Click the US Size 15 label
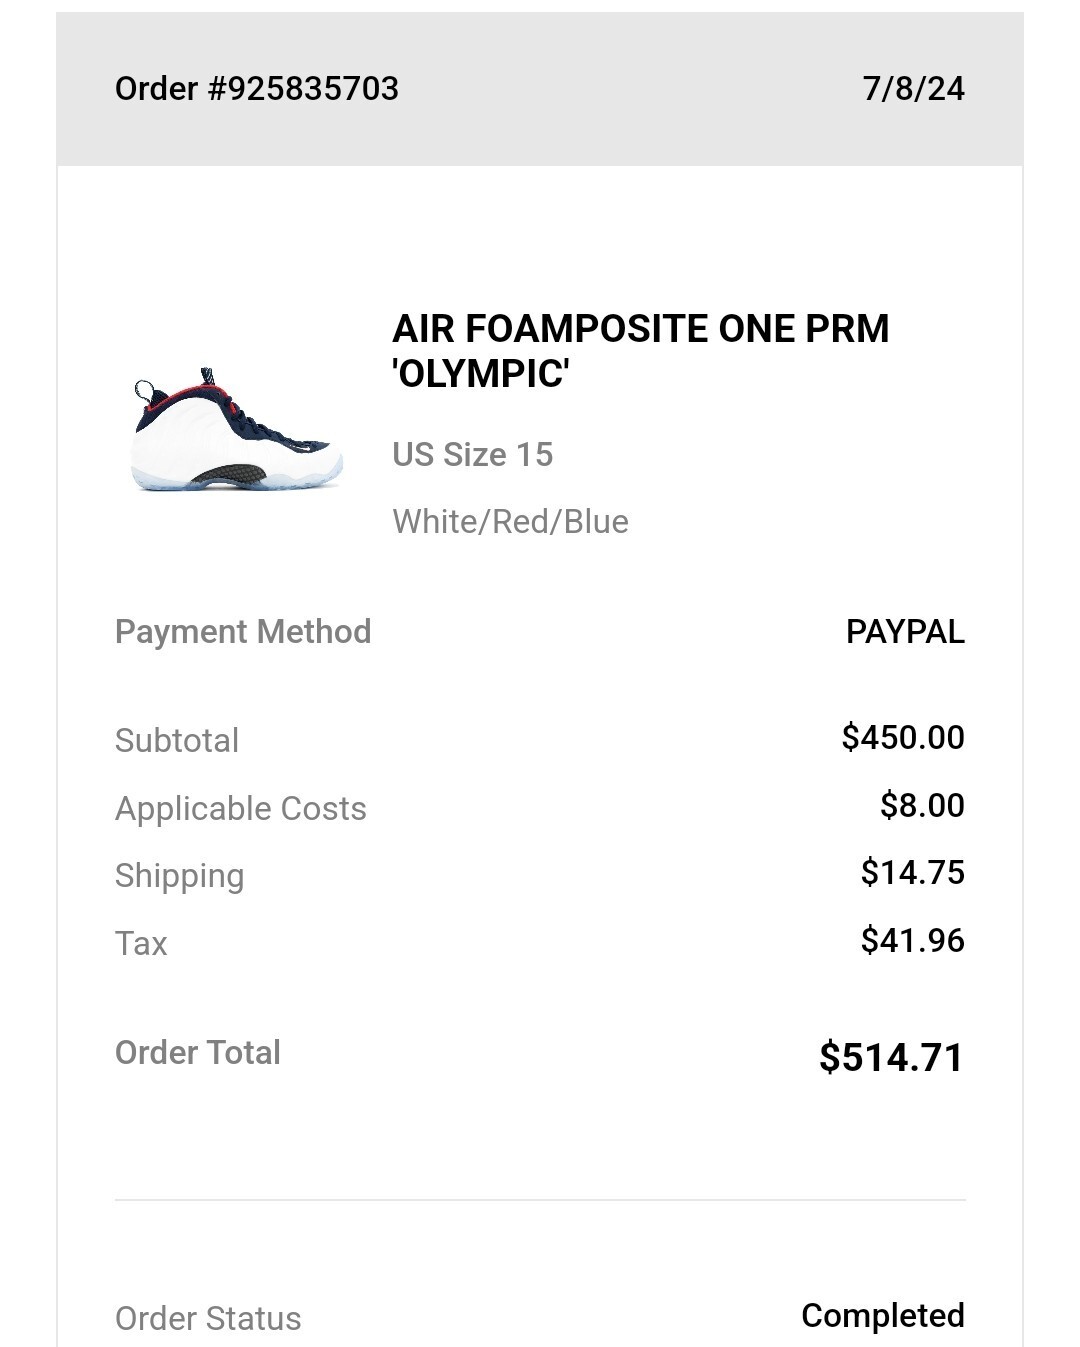This screenshot has height=1347, width=1080. click(x=472, y=454)
